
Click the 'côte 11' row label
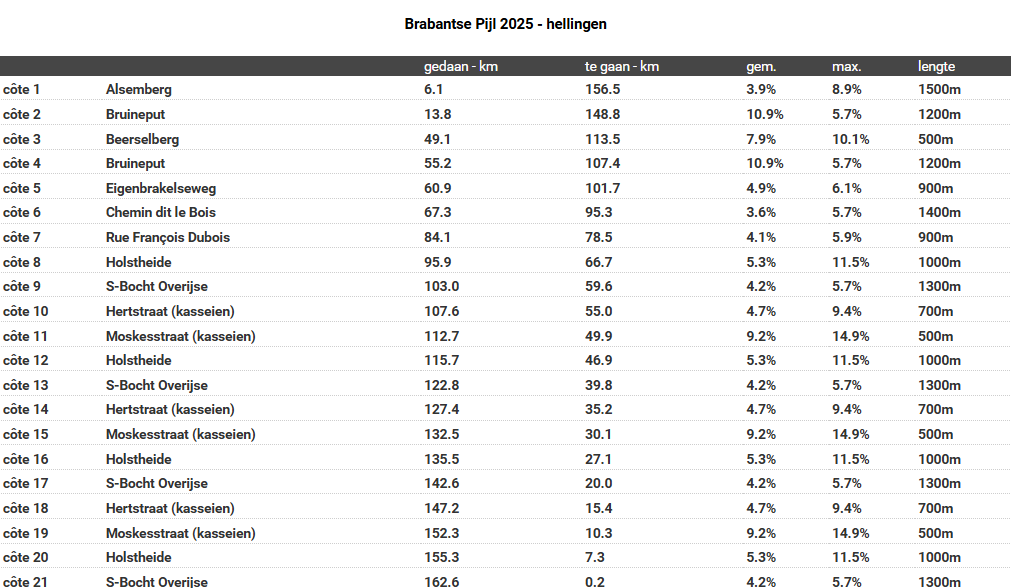(x=26, y=336)
